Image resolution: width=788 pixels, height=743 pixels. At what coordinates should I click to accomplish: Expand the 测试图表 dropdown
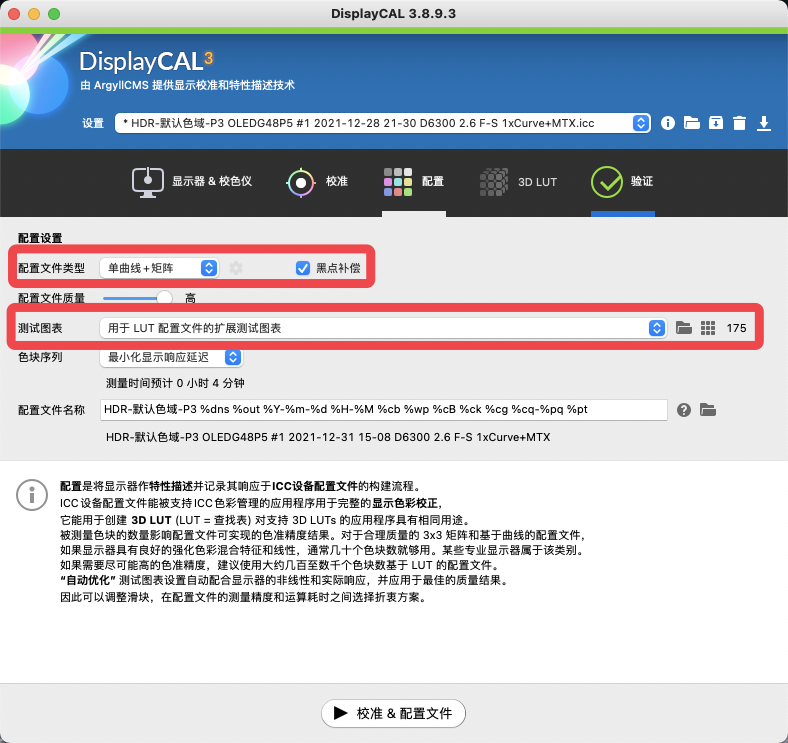pyautogui.click(x=383, y=328)
